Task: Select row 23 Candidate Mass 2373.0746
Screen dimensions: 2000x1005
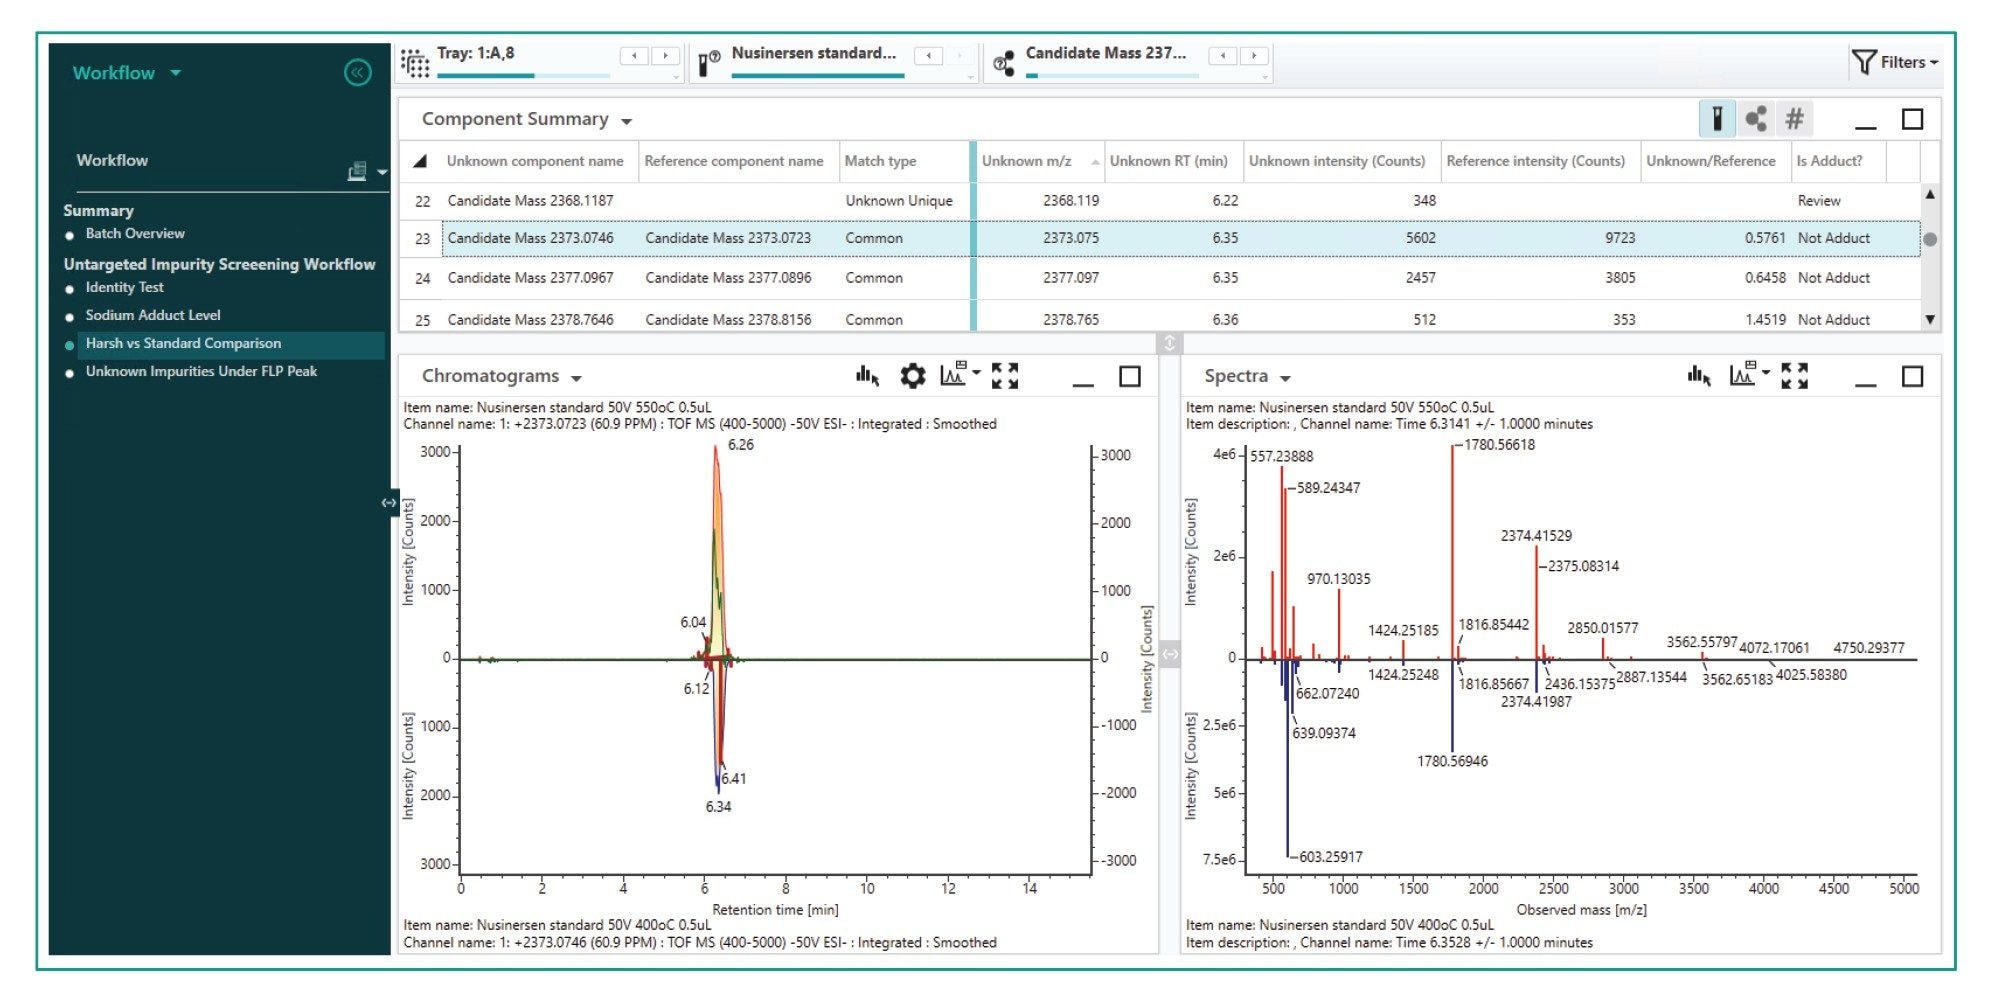Action: coord(1160,238)
